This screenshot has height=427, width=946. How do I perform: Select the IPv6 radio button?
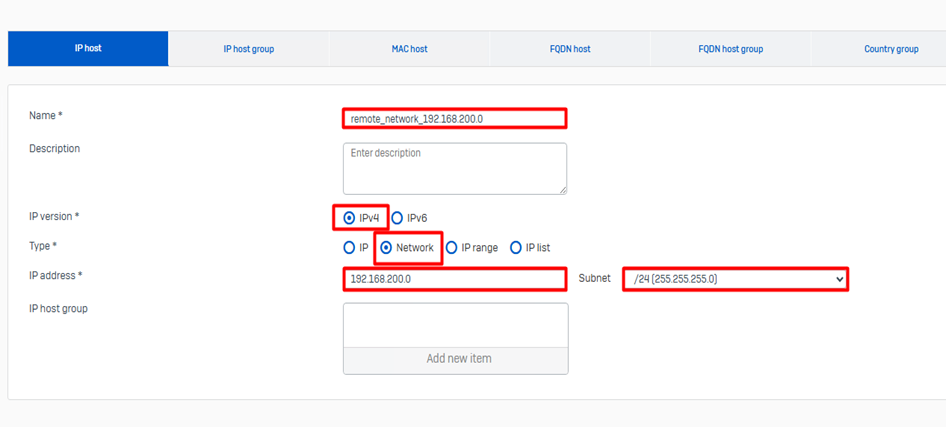click(397, 218)
